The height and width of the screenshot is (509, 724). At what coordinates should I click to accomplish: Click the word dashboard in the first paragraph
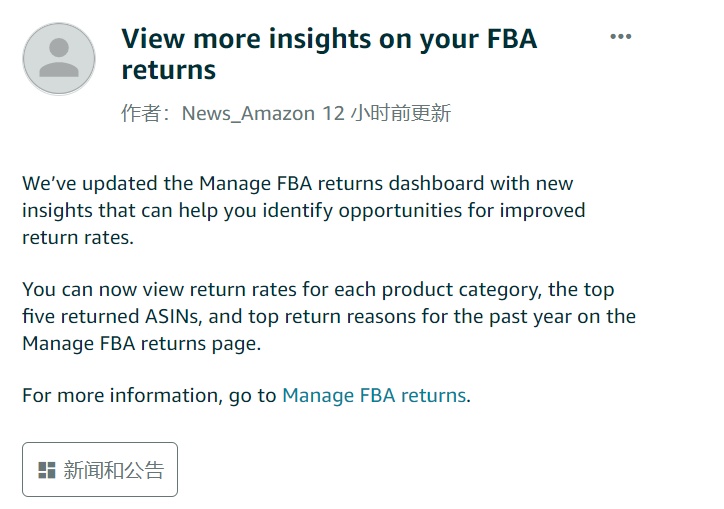tap(436, 183)
